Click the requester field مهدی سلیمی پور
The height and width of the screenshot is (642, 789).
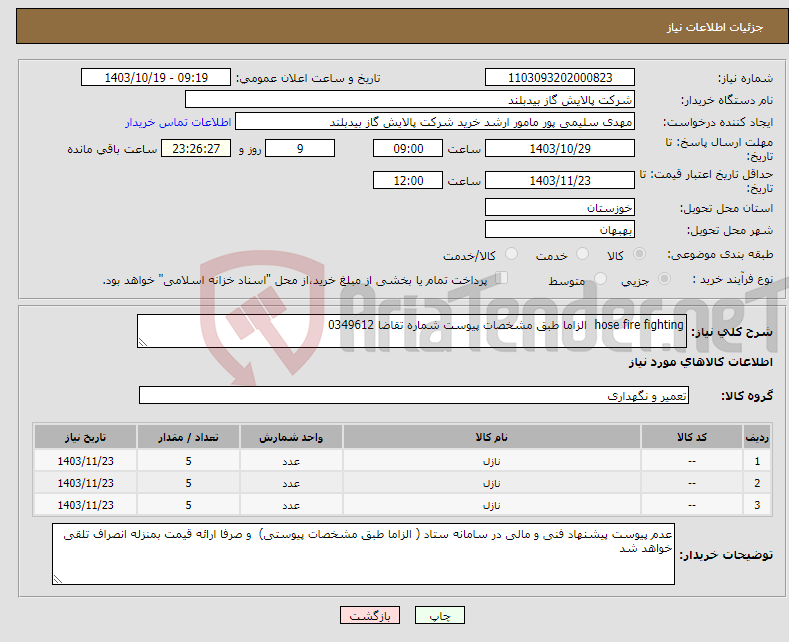(435, 122)
